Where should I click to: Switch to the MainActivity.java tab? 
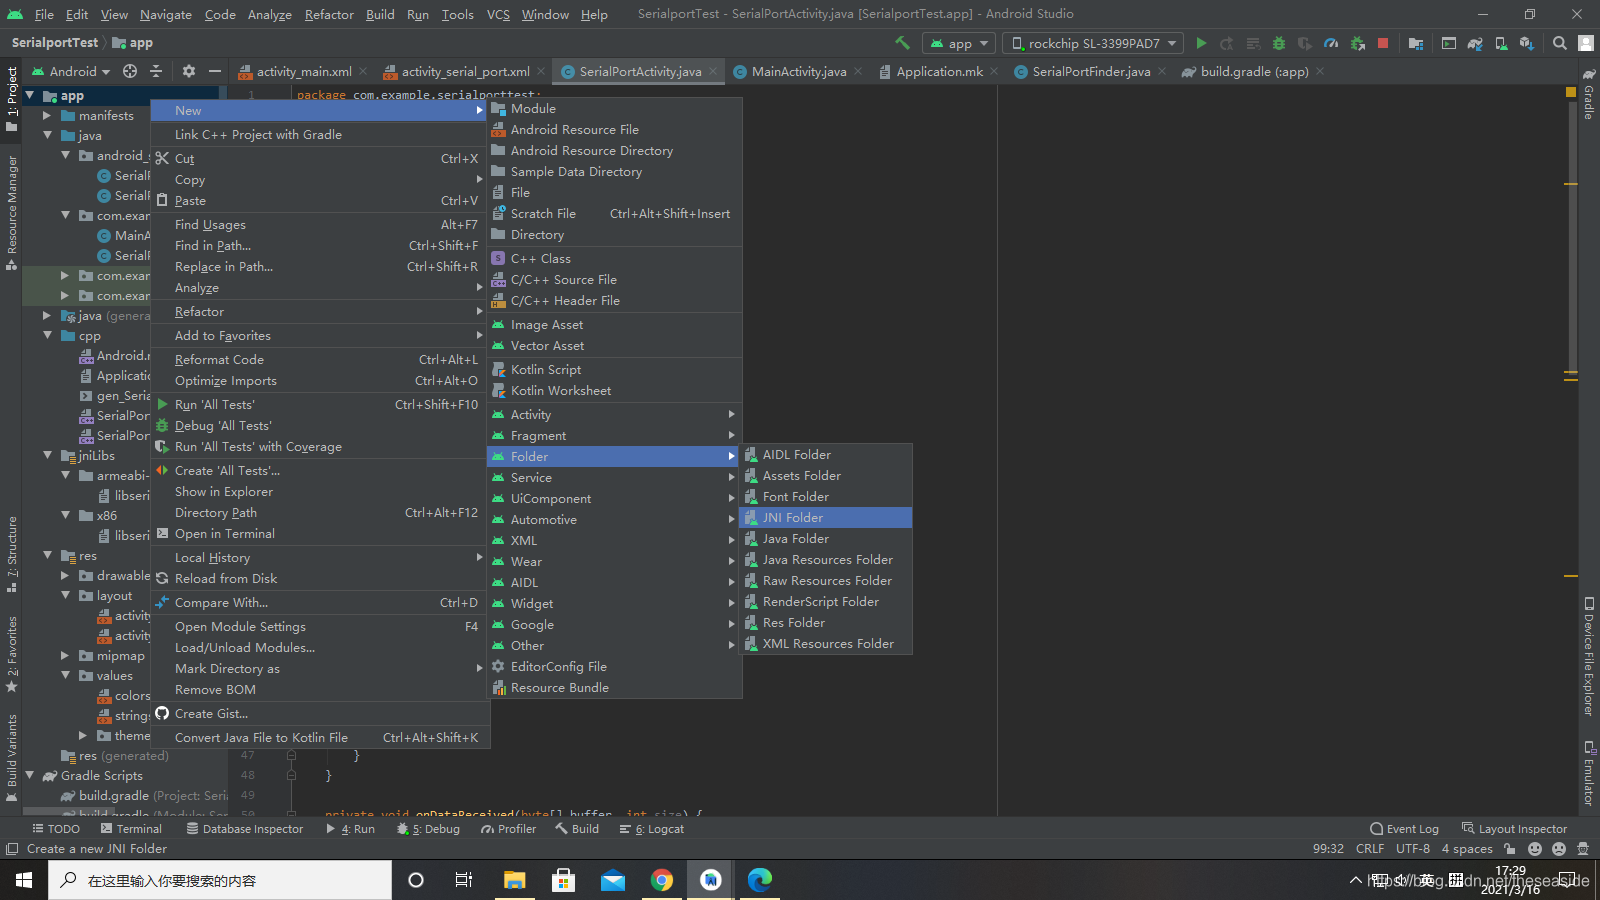click(x=798, y=72)
